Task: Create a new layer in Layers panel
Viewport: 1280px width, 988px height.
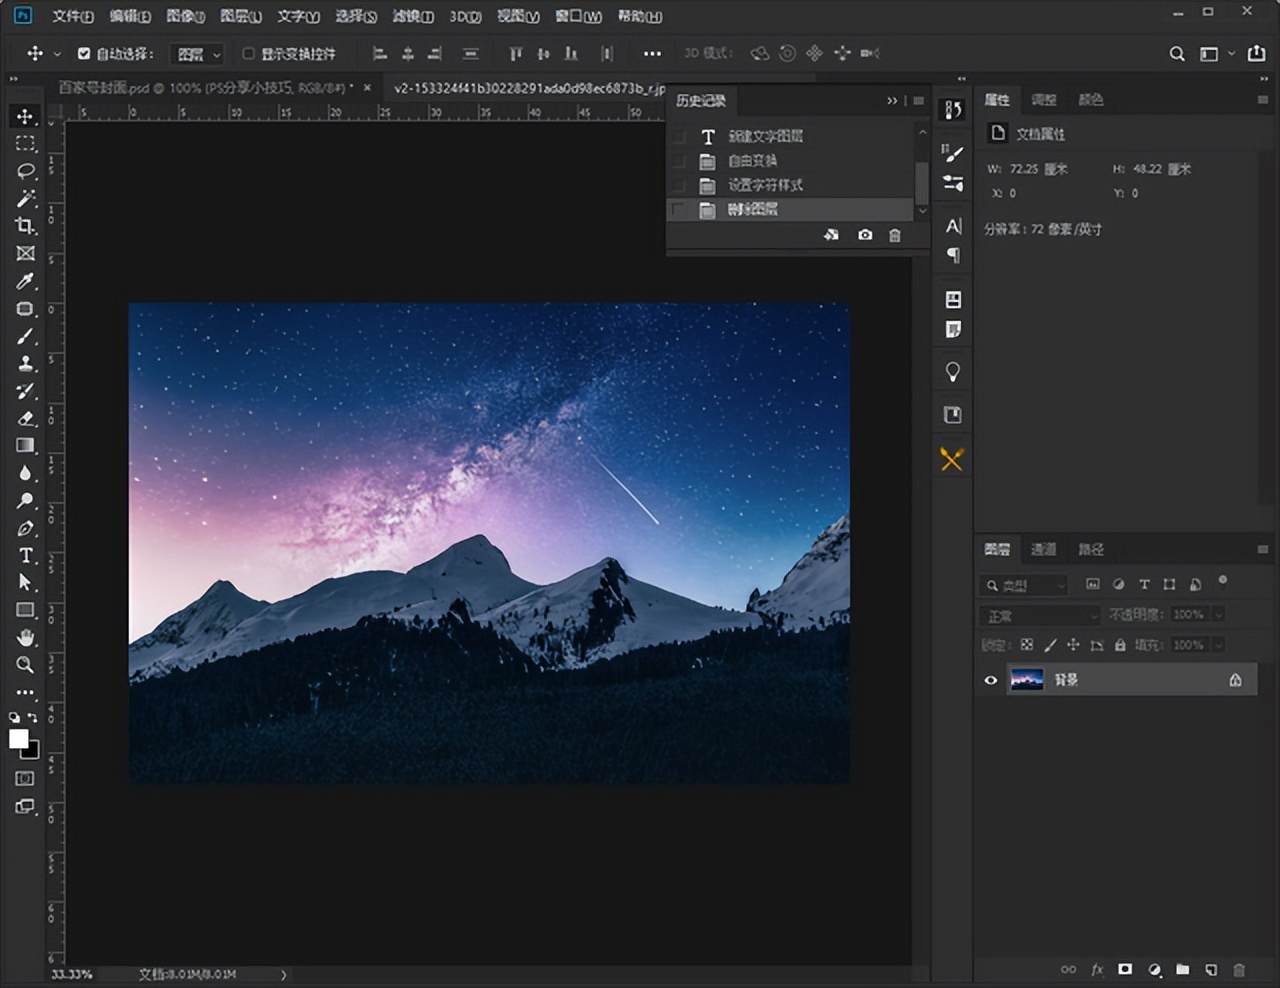Action: coord(1211,969)
